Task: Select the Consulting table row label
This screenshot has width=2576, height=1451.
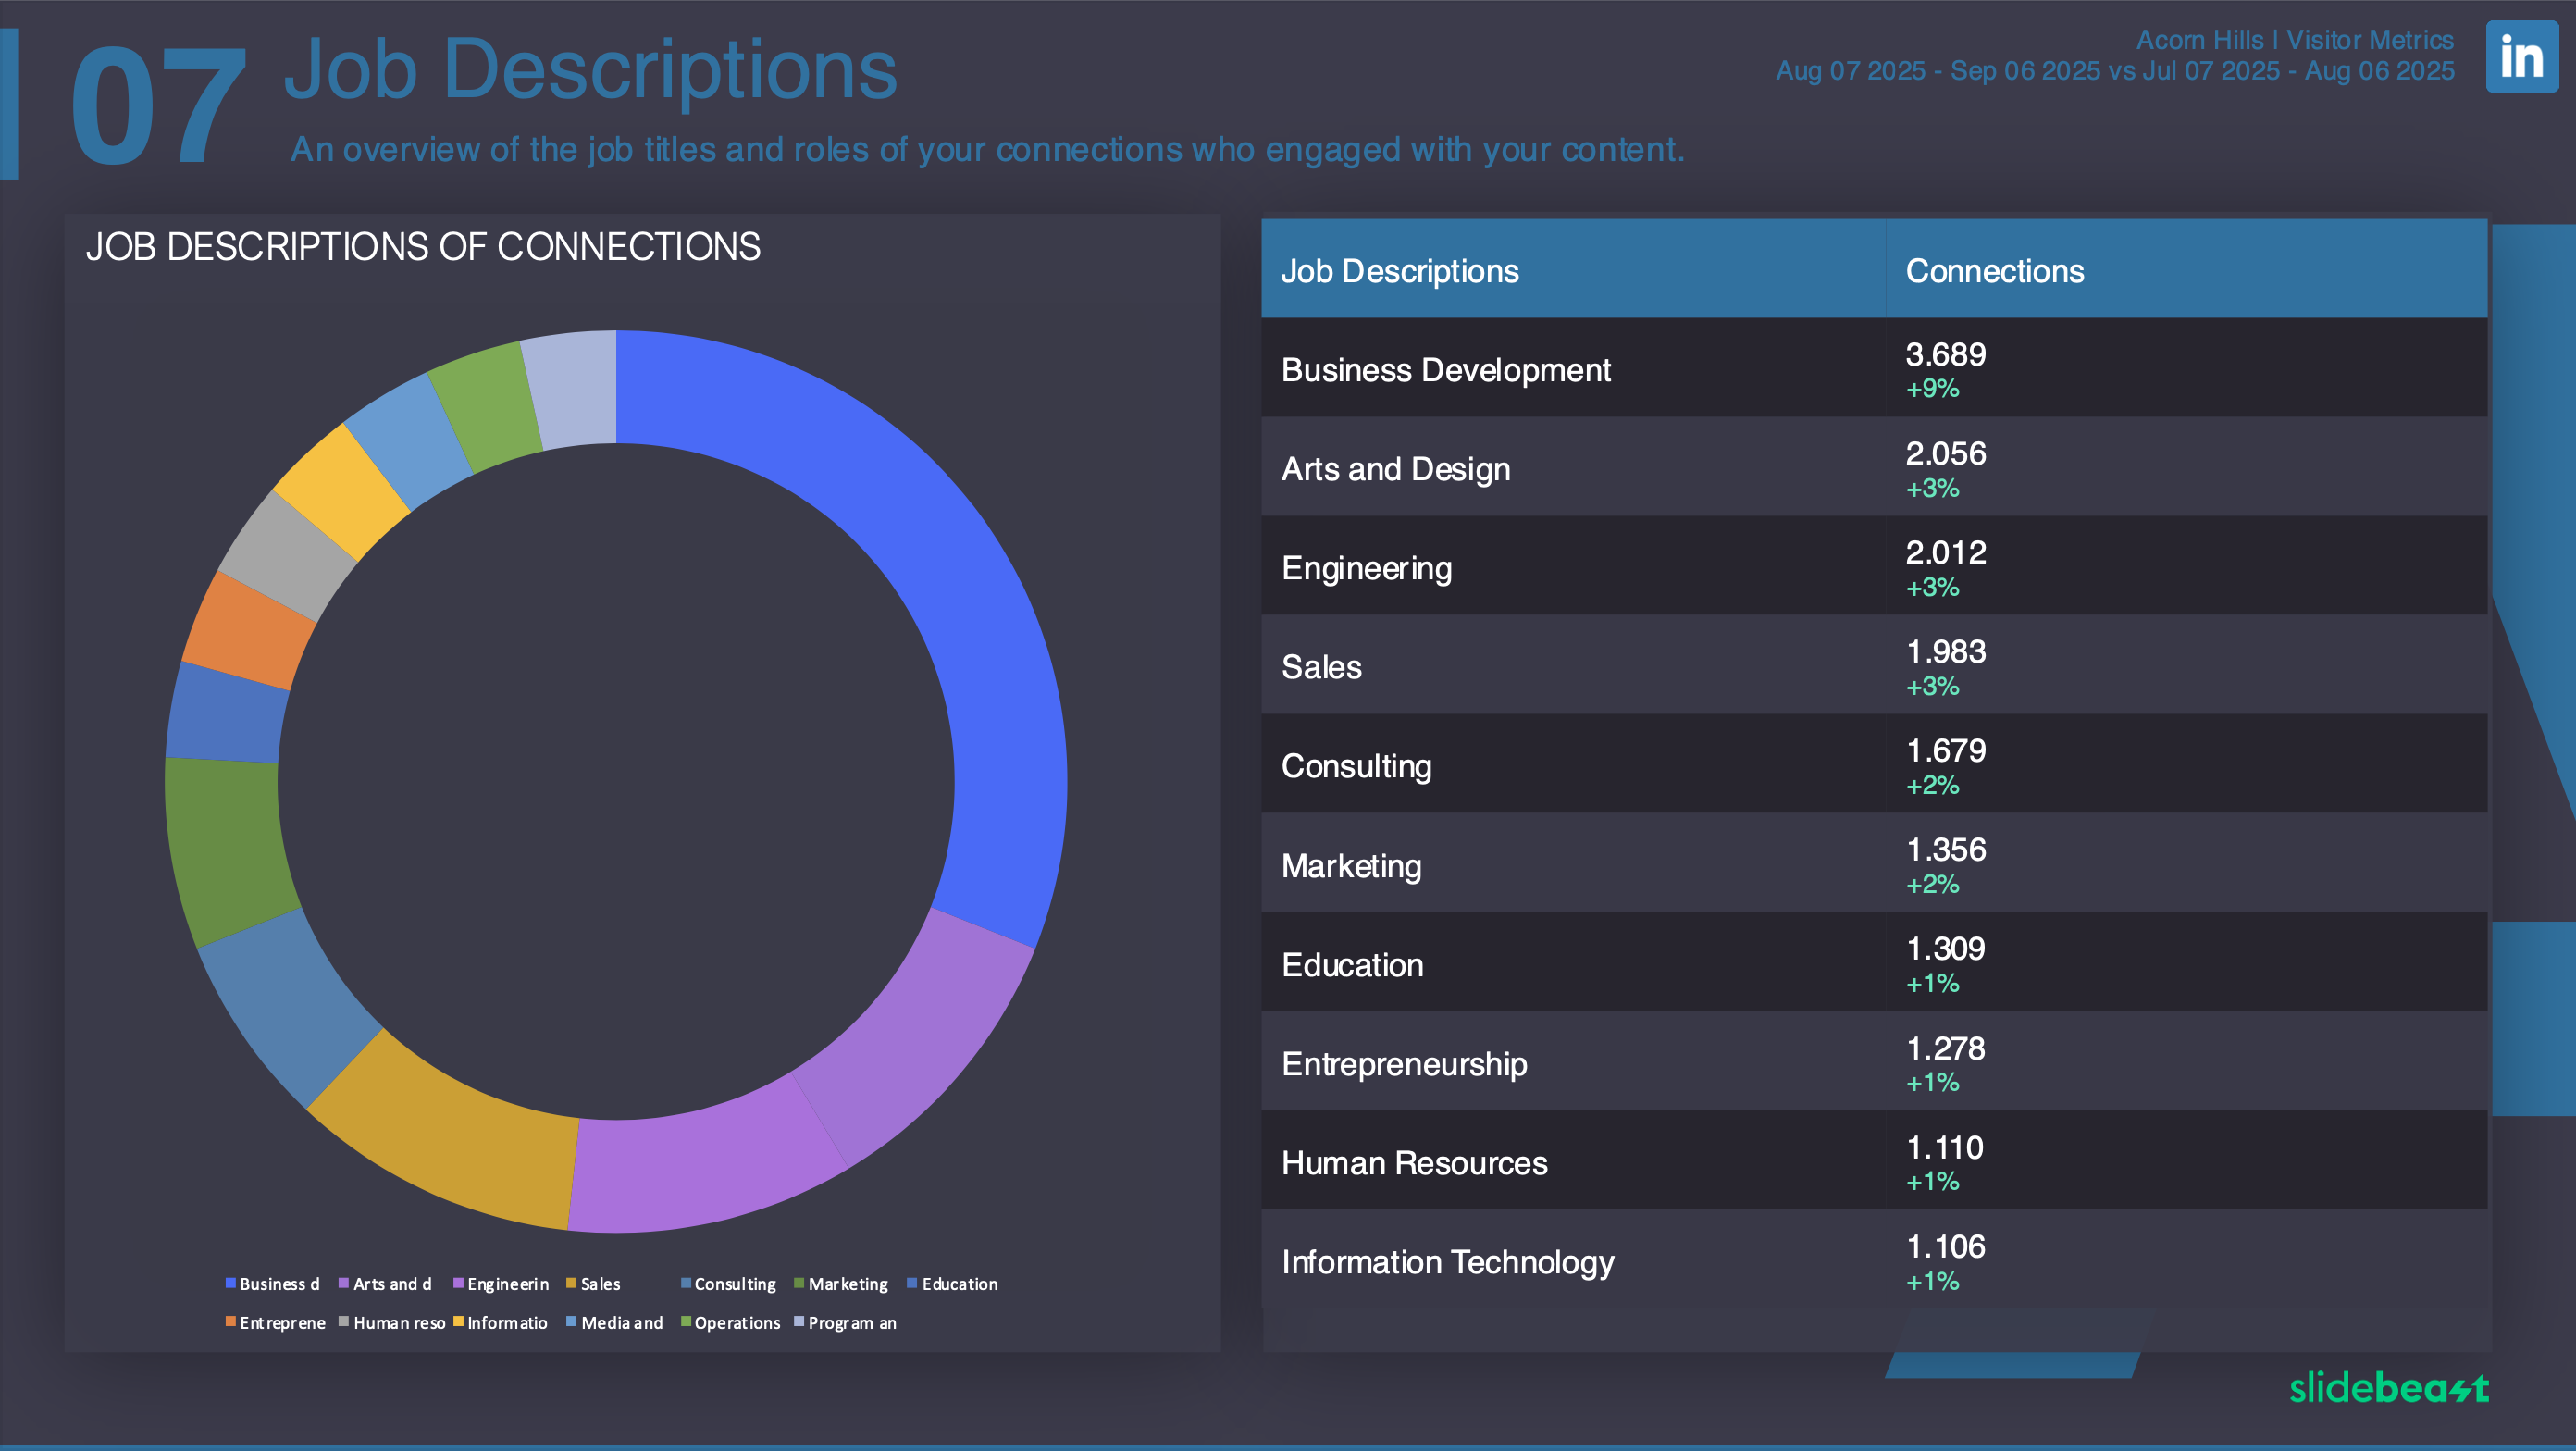Action: 1356,766
